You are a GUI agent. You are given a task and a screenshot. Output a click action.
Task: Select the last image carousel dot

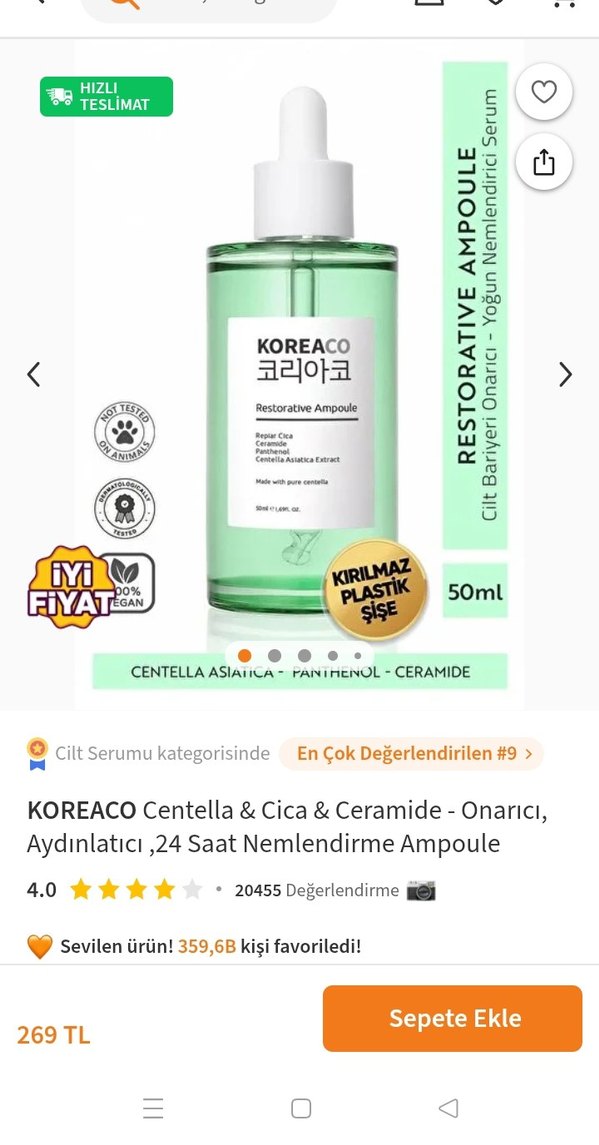tap(357, 656)
